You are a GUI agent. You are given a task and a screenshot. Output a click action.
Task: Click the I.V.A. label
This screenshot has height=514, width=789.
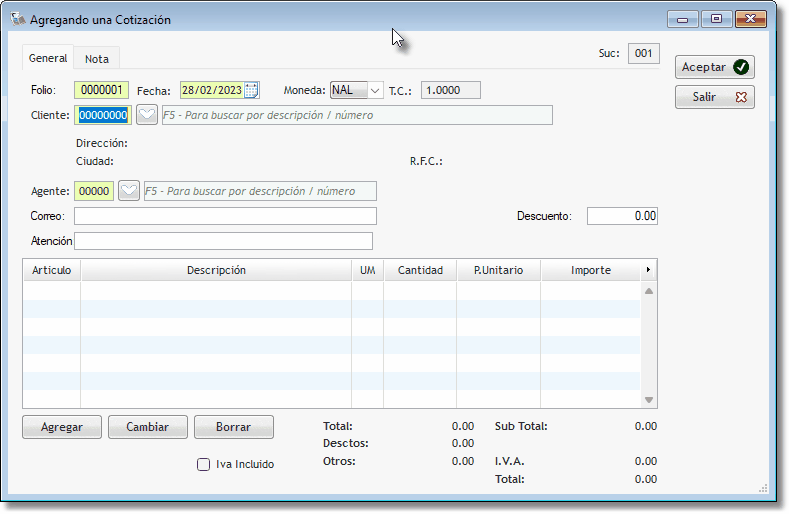tap(509, 461)
